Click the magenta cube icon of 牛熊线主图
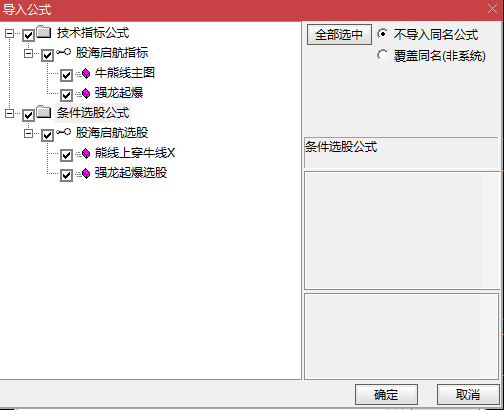 pos(86,74)
